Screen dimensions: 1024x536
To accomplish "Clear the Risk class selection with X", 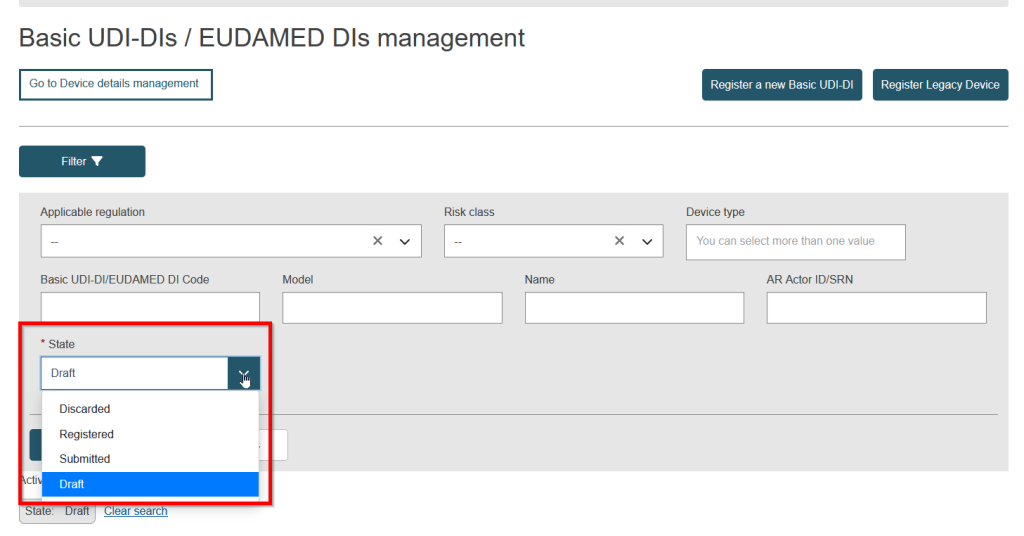I will coord(619,241).
